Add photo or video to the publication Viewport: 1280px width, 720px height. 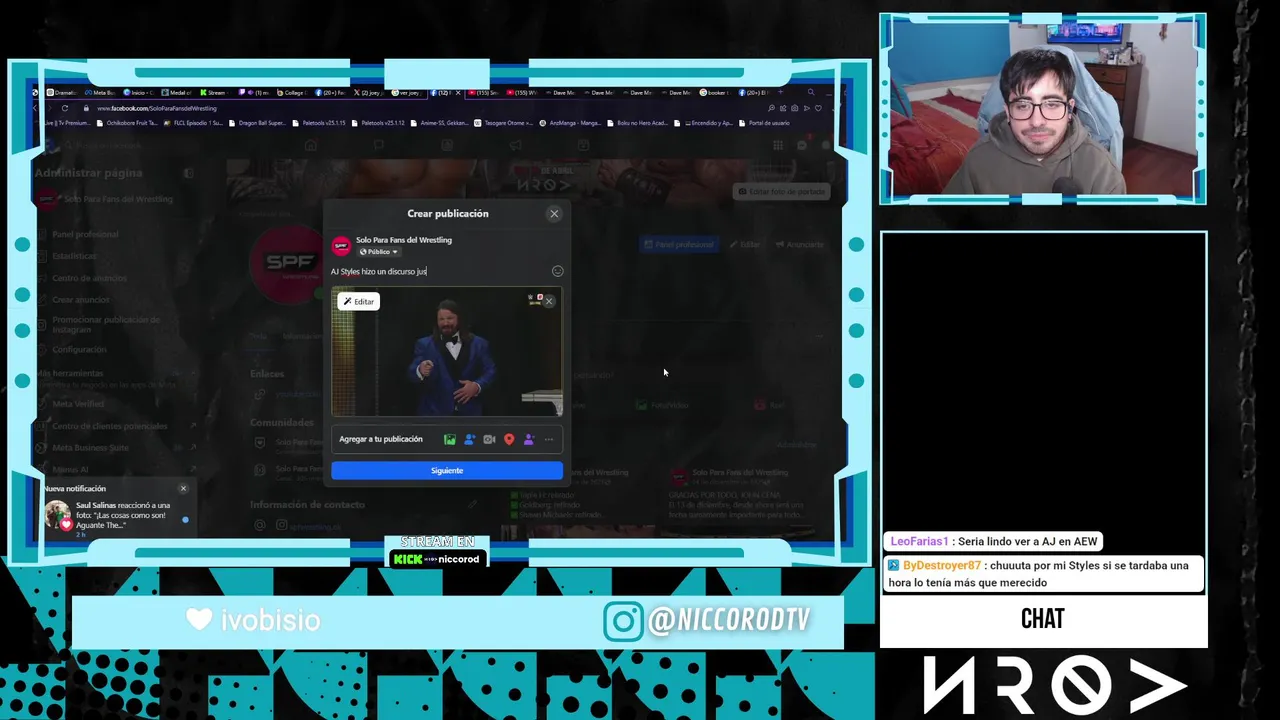[450, 439]
